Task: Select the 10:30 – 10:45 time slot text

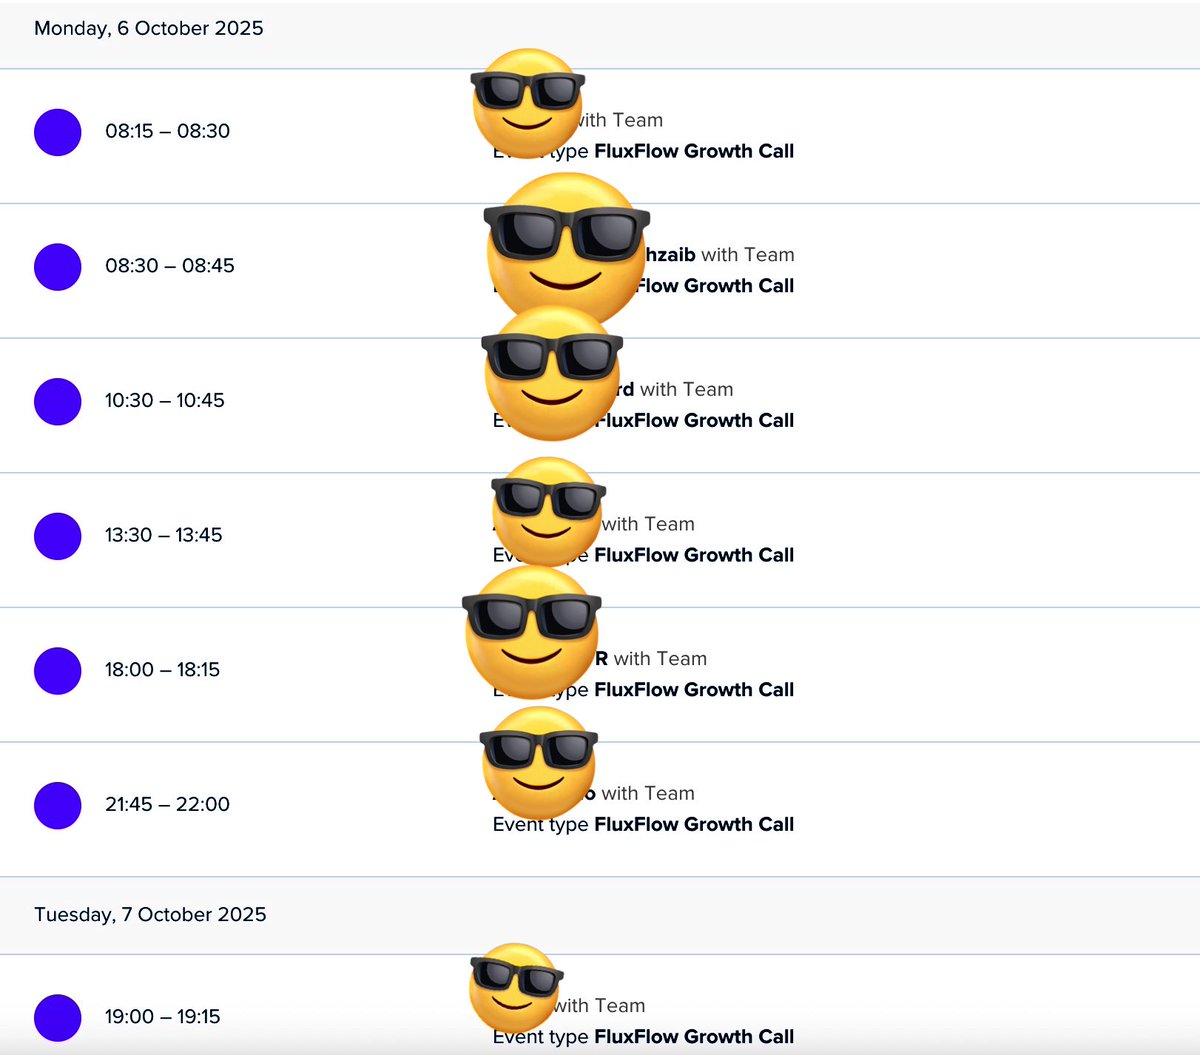Action: pyautogui.click(x=165, y=400)
